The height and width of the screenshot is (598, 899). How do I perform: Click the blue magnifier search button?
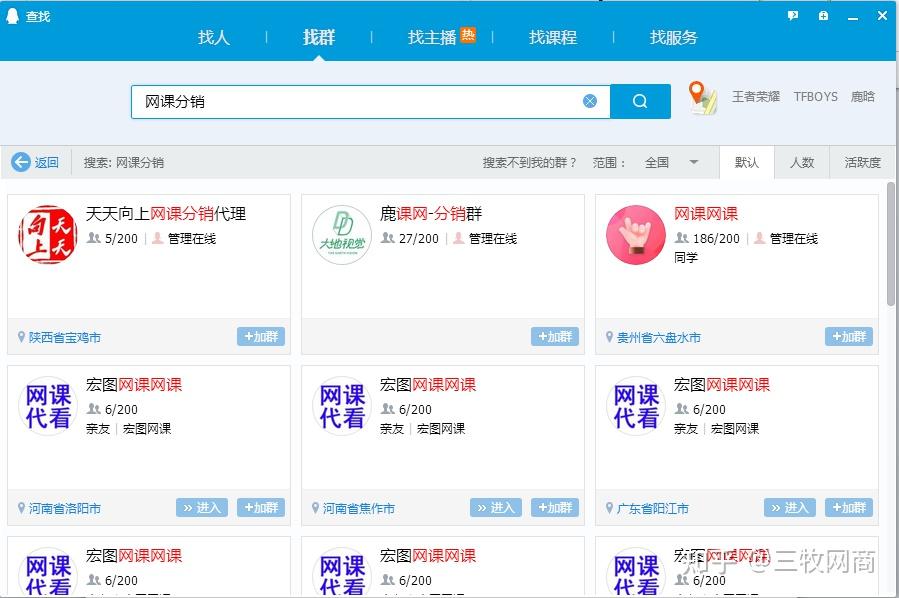point(640,101)
